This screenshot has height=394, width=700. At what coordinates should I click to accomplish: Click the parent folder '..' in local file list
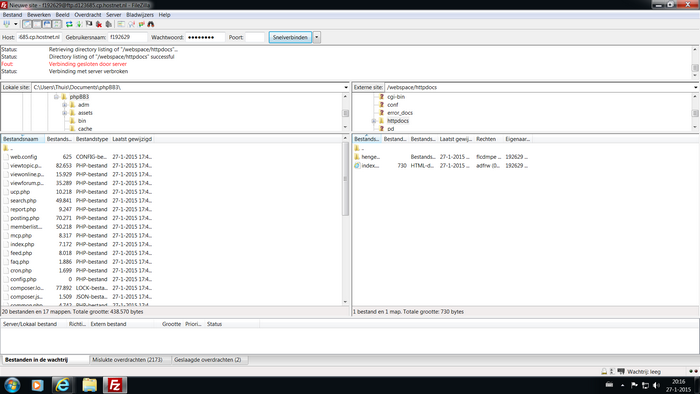8,148
